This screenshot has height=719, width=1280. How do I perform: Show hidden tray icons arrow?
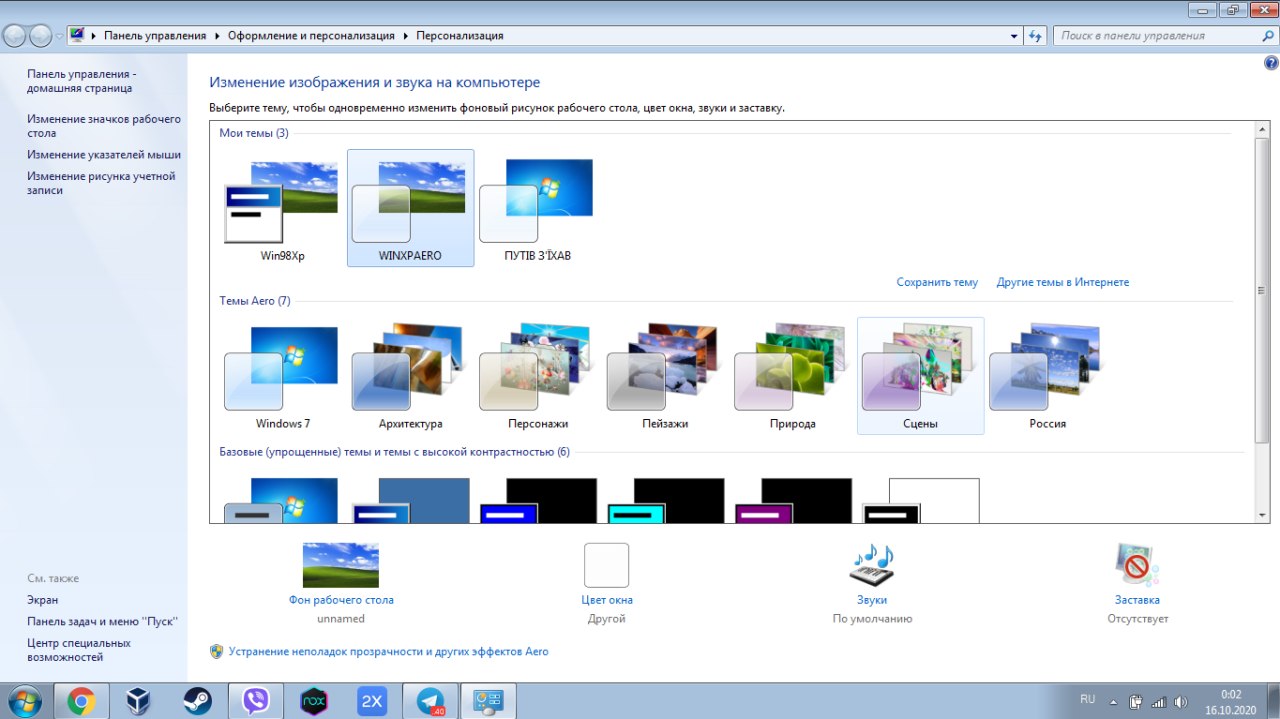pyautogui.click(x=1115, y=700)
